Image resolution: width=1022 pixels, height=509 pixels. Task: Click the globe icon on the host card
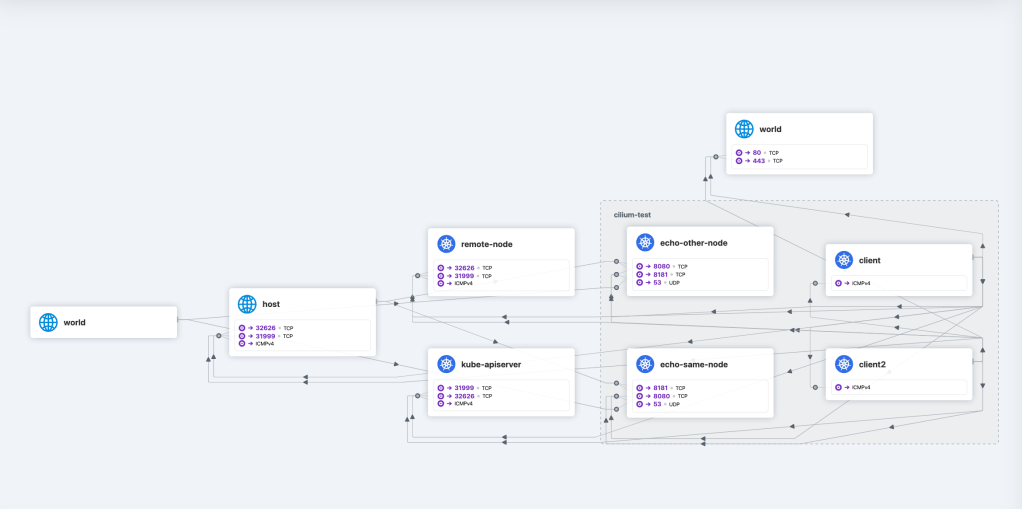[247, 304]
